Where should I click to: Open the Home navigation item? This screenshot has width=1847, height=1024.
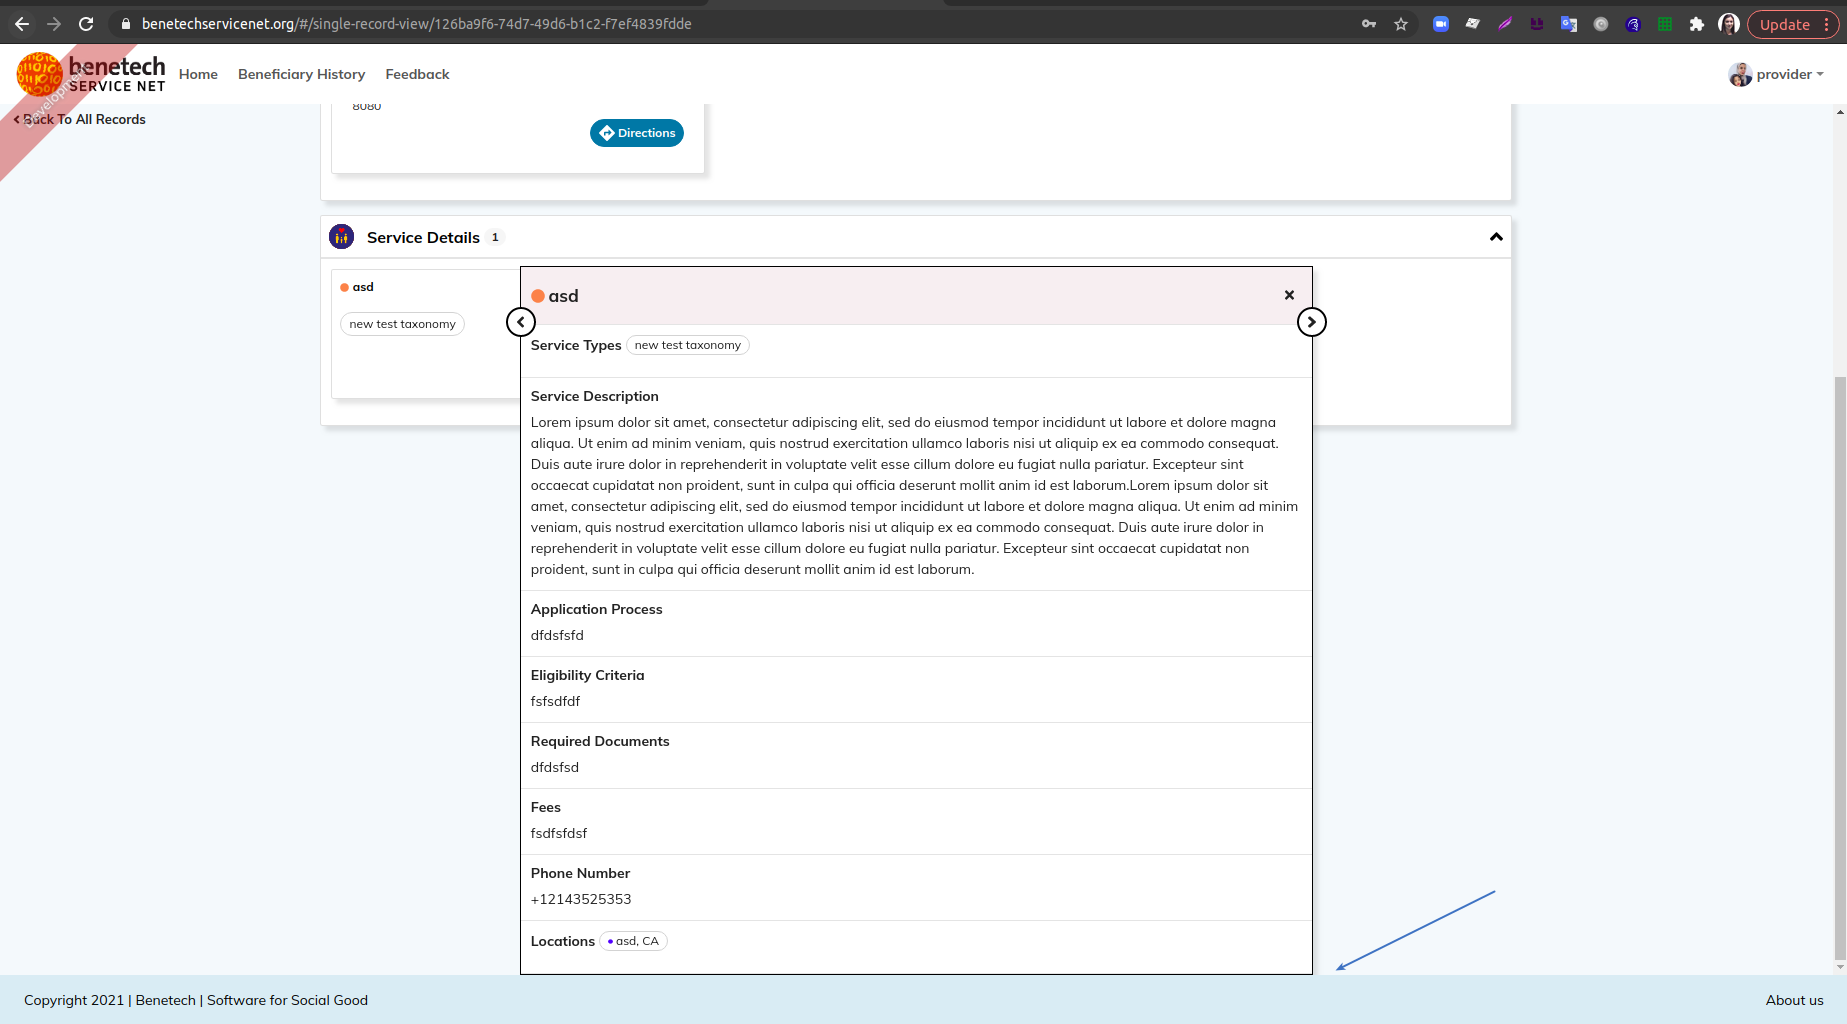coord(198,74)
